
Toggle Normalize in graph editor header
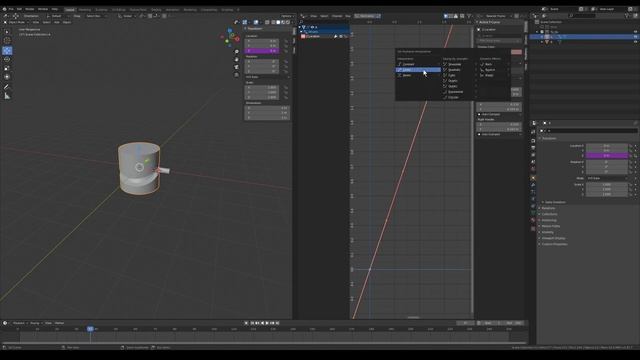pos(367,16)
